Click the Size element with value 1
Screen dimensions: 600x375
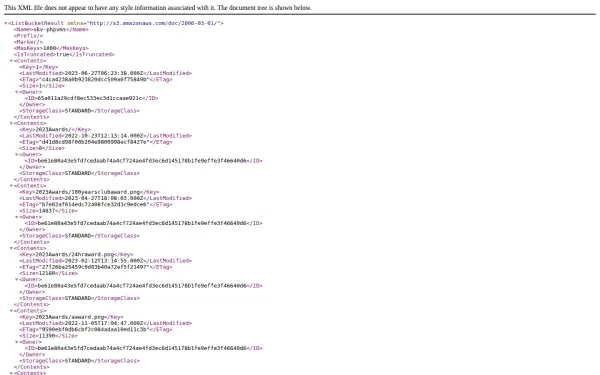[x=42, y=86]
